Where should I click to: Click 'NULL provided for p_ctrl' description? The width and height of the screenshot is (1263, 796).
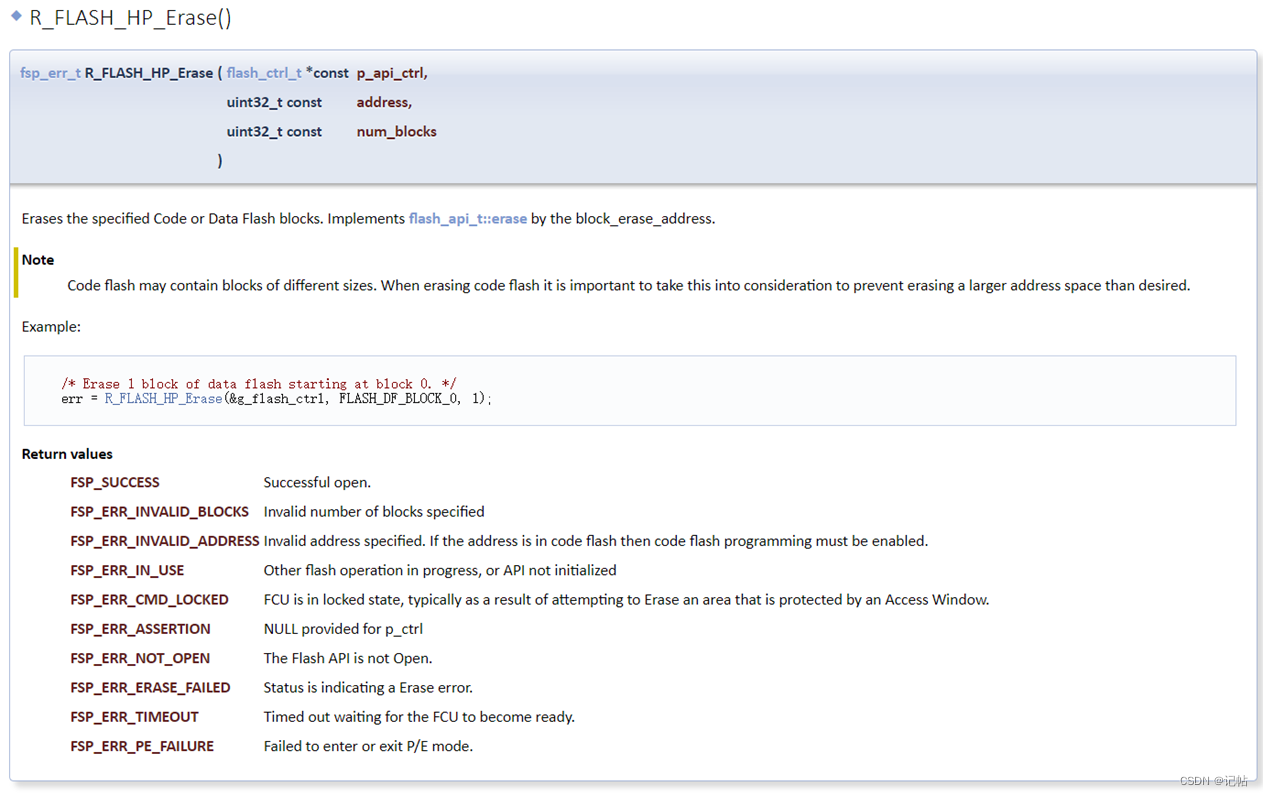(x=343, y=629)
